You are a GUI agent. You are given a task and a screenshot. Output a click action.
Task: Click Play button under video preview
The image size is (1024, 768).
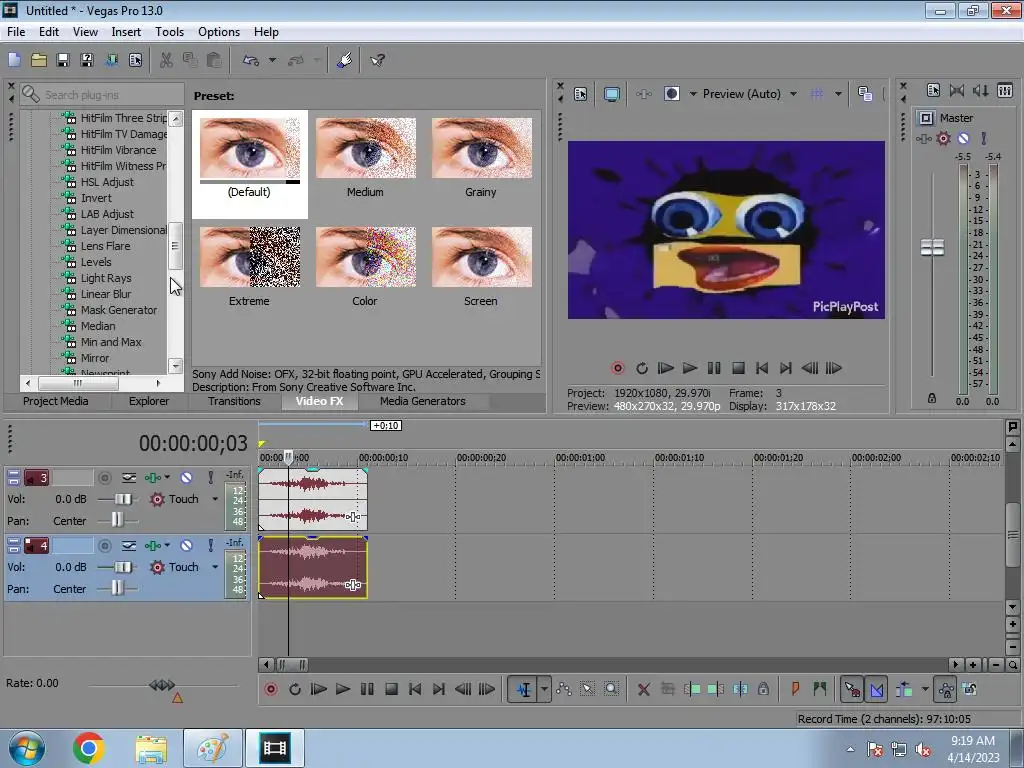click(x=690, y=368)
